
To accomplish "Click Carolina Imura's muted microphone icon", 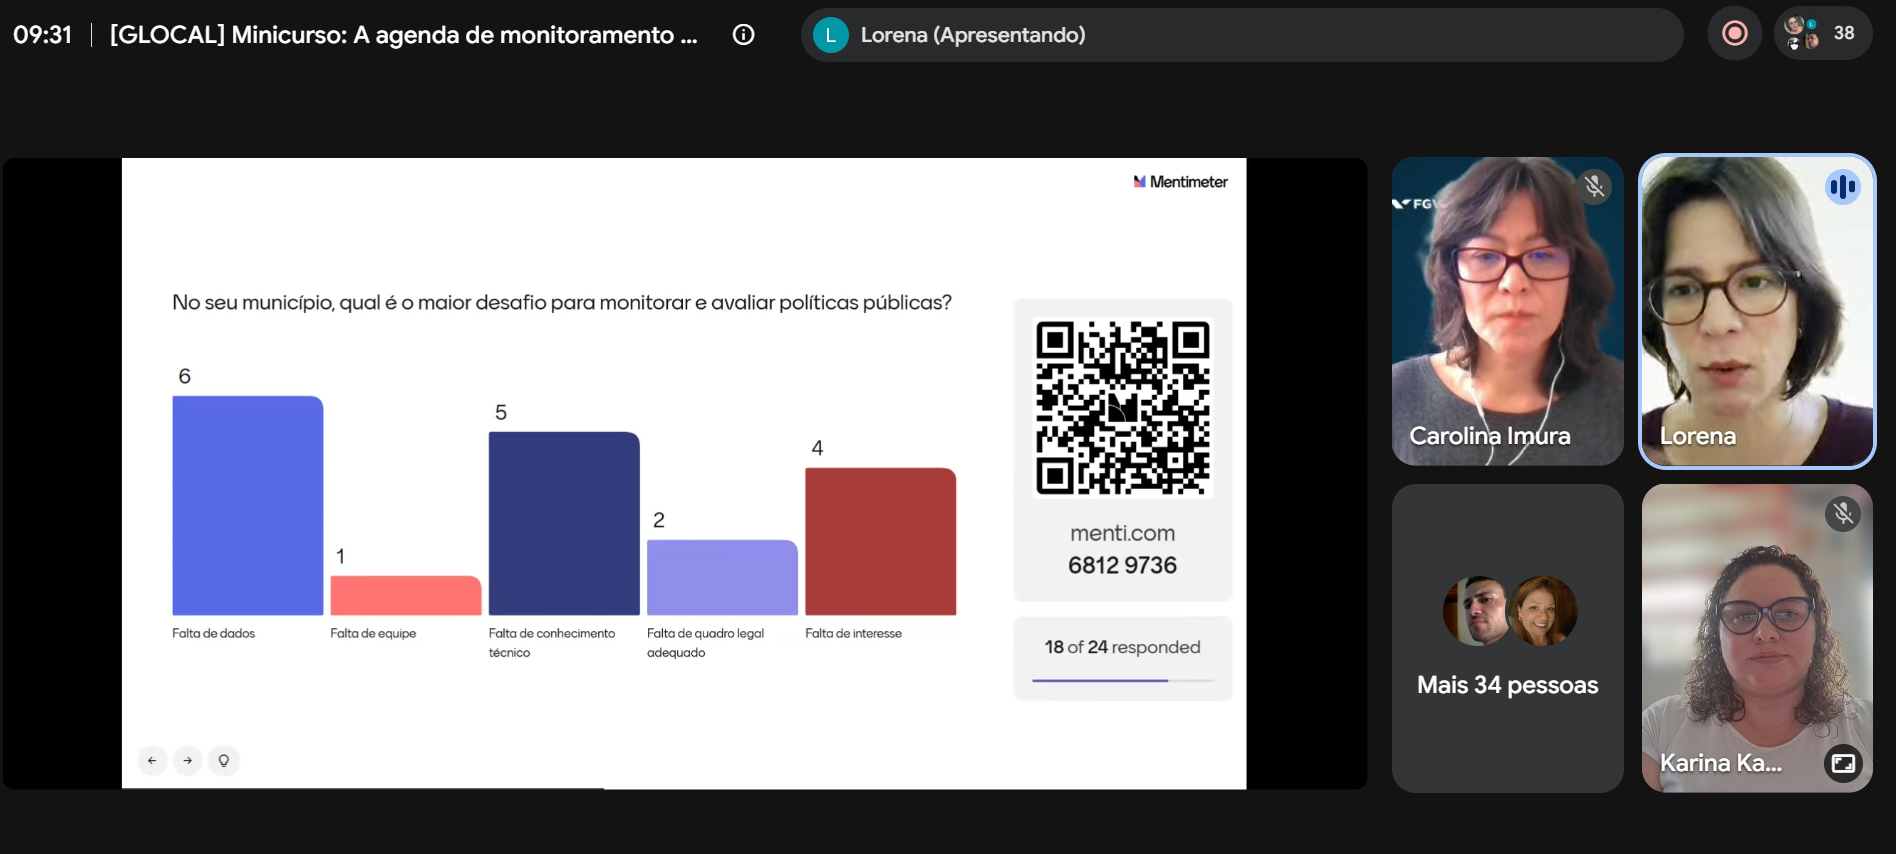I will point(1594,187).
